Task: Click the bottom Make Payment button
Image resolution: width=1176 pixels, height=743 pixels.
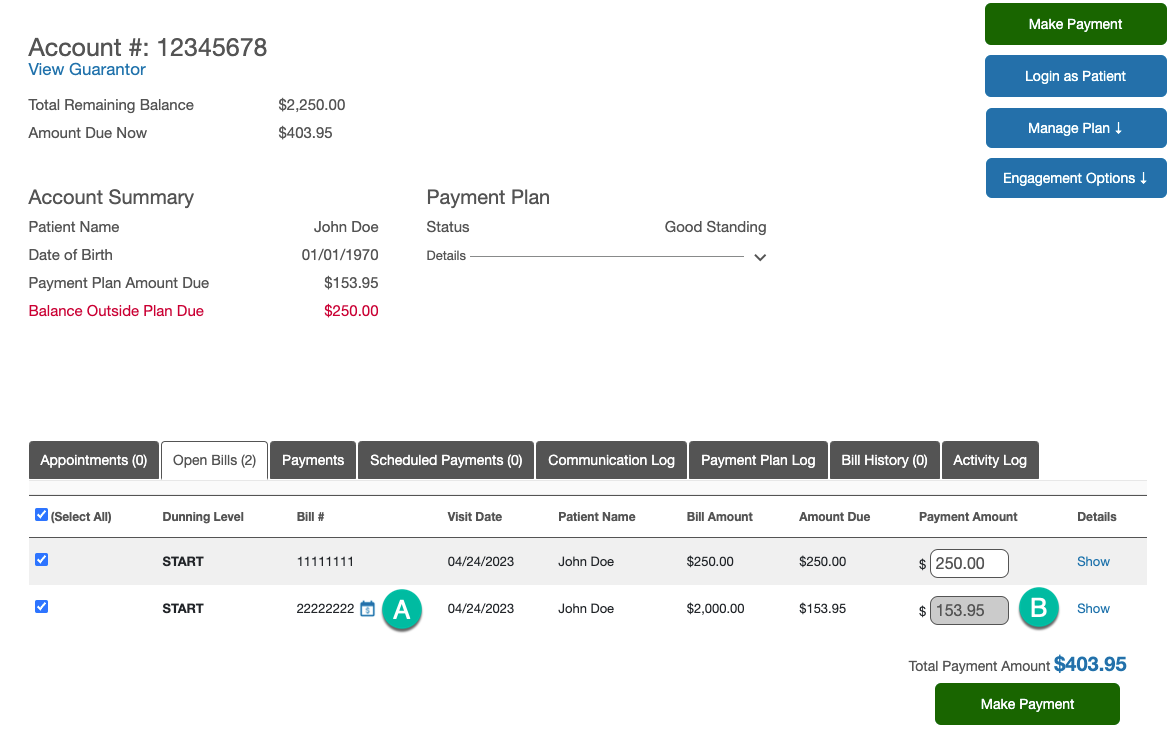Action: click(x=1027, y=704)
